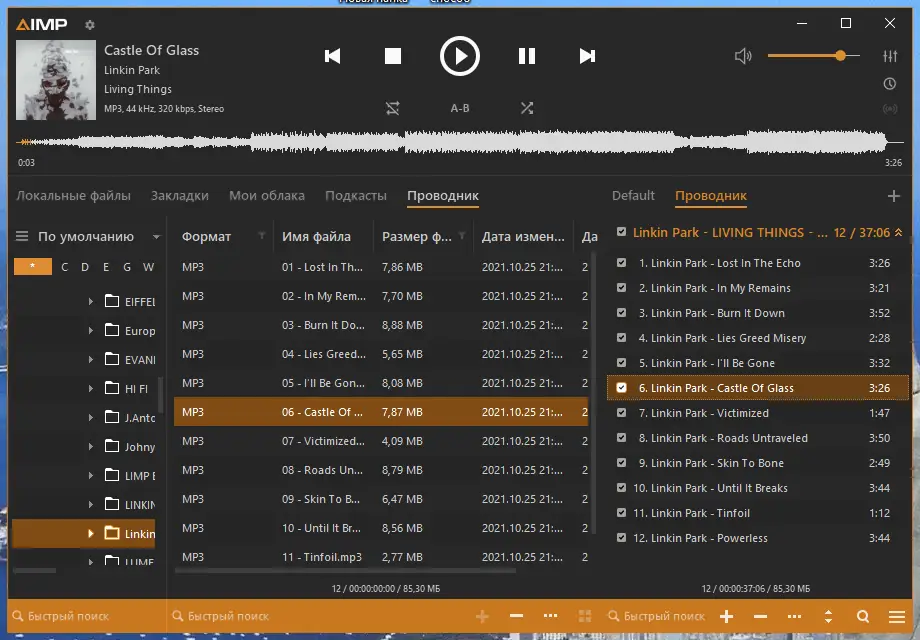This screenshot has width=920, height=640.
Task: Add files with playlist plus icon
Action: click(x=726, y=616)
